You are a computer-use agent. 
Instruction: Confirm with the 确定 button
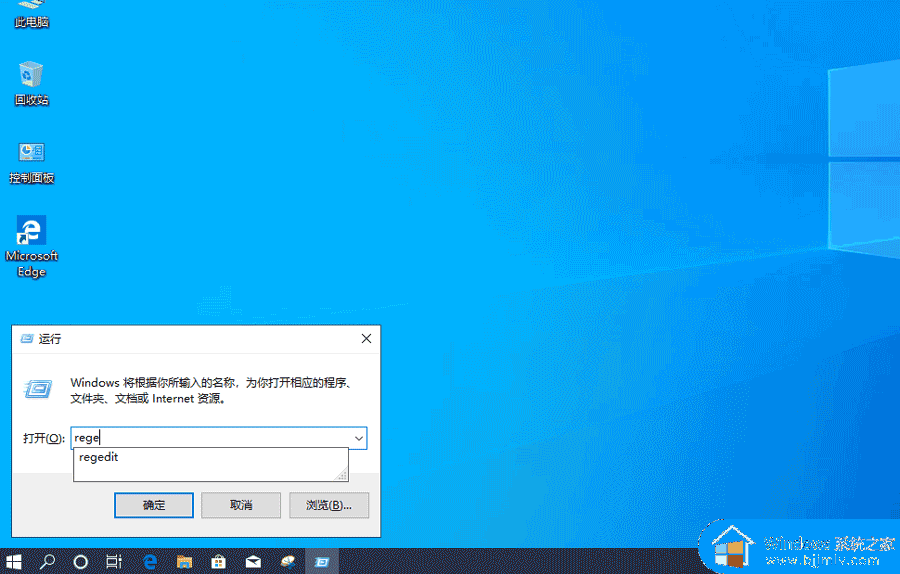click(x=154, y=505)
